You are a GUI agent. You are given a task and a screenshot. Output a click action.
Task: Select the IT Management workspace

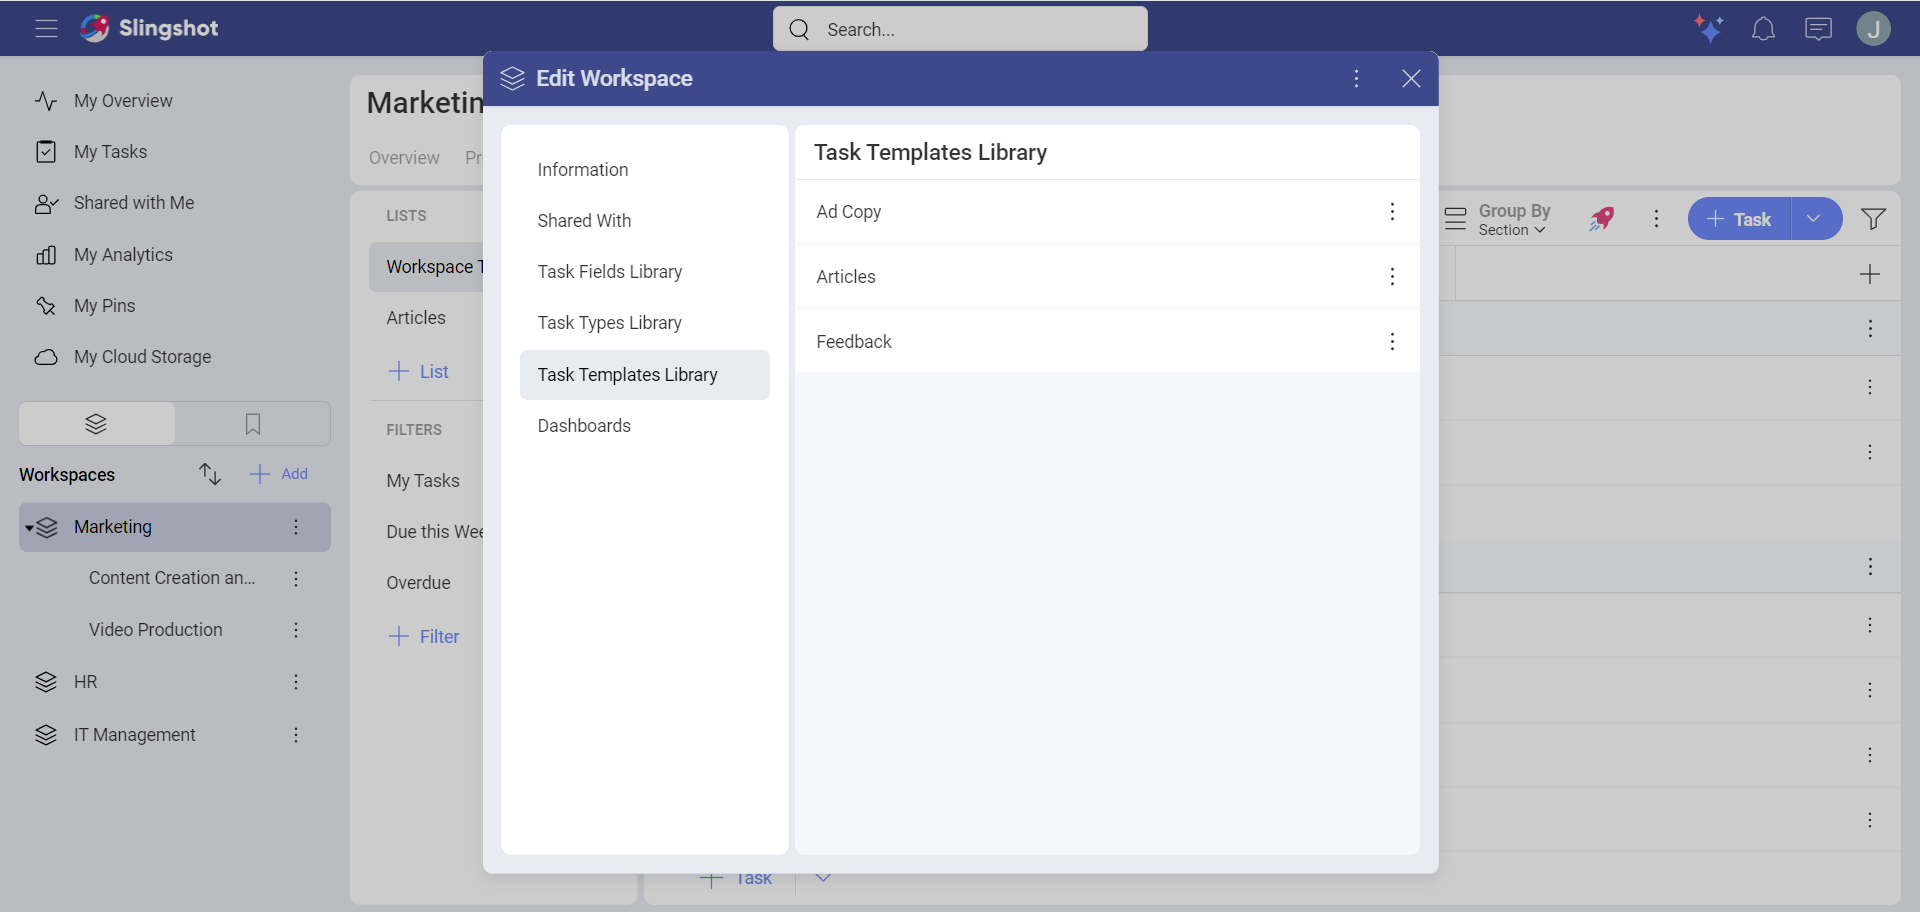(134, 735)
